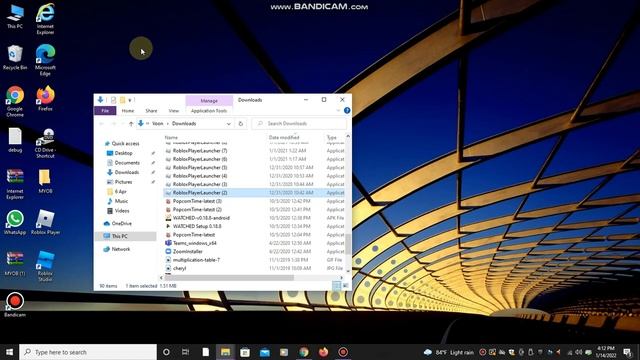Open Microsoft Store from taskbar
Image resolution: width=640 pixels, height=360 pixels.
[245, 352]
